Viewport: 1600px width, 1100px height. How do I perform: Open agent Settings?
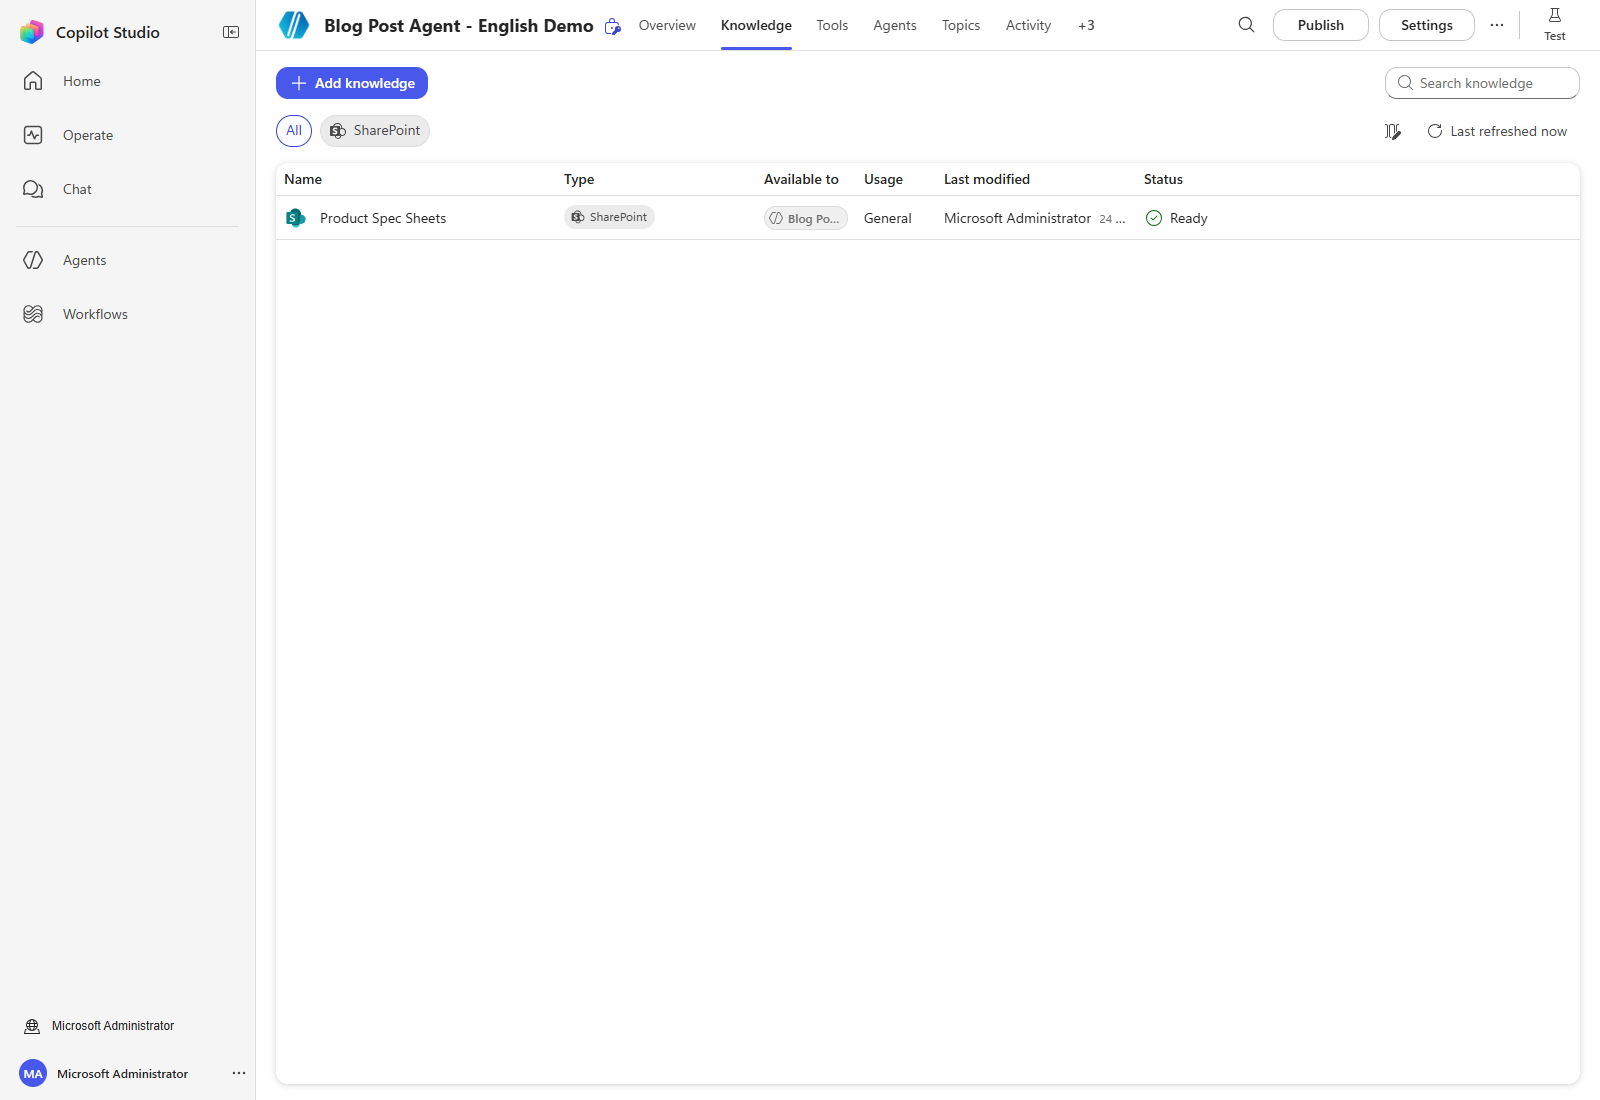coord(1427,25)
